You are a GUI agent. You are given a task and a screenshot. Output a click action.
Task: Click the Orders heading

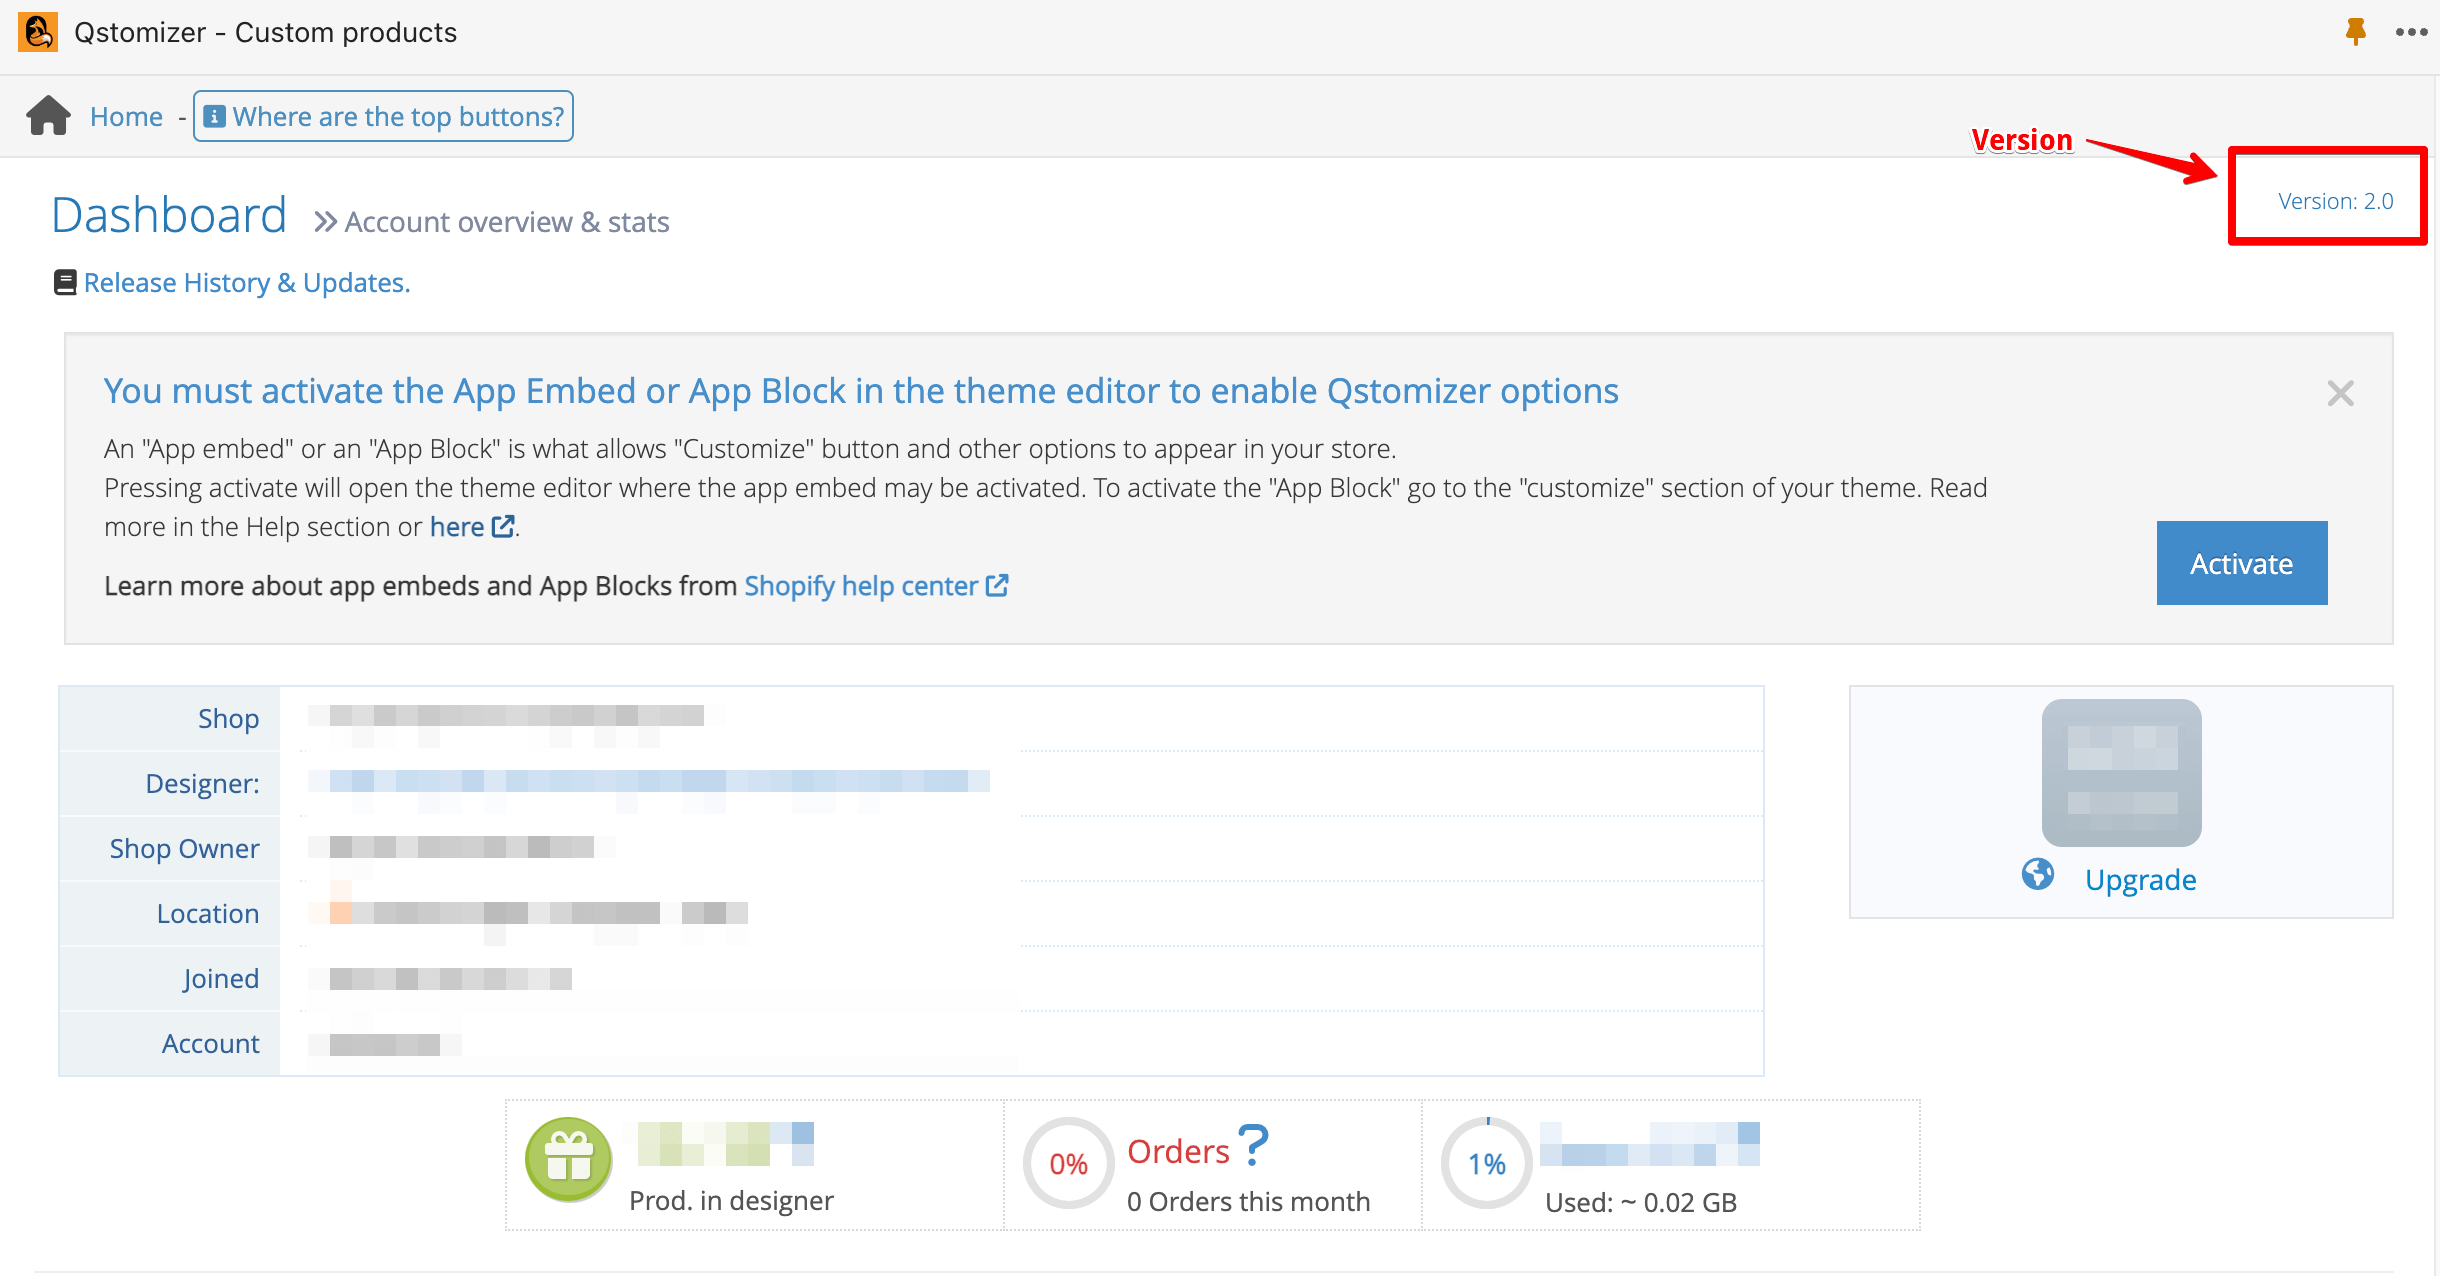click(1178, 1151)
